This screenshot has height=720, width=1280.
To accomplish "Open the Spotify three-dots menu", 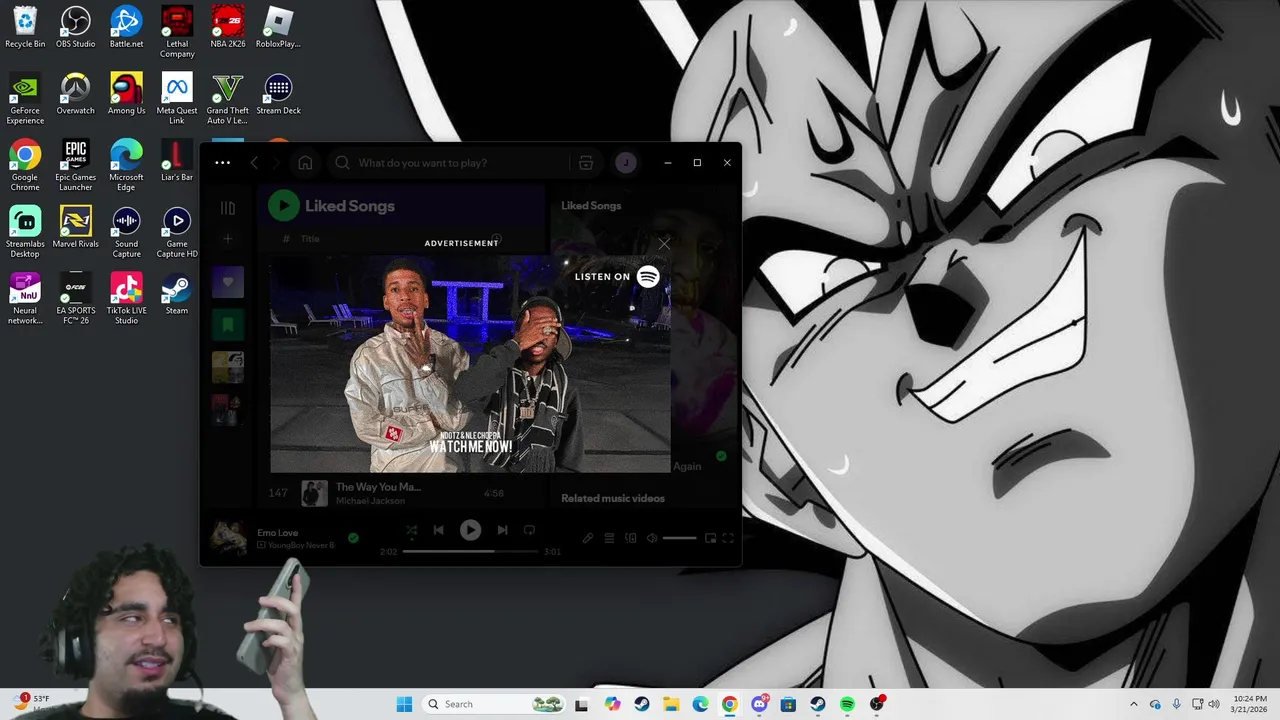I will (222, 163).
